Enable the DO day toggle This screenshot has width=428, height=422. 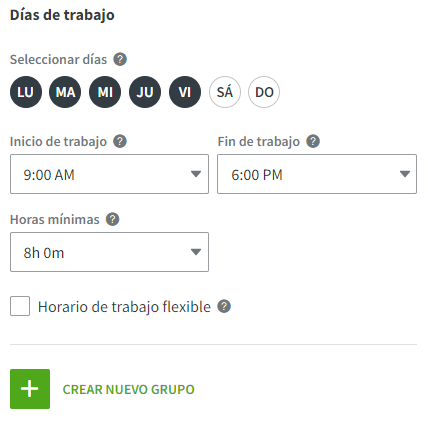(x=264, y=92)
